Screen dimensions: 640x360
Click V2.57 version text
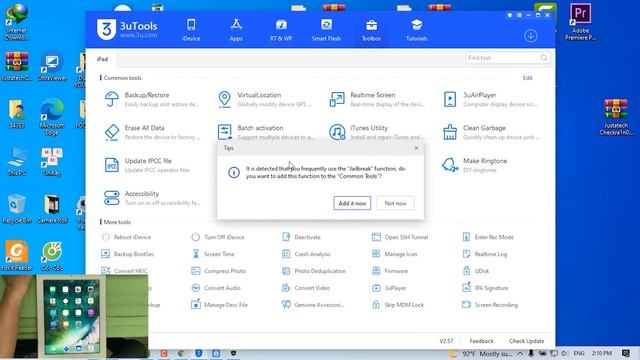pyautogui.click(x=446, y=341)
